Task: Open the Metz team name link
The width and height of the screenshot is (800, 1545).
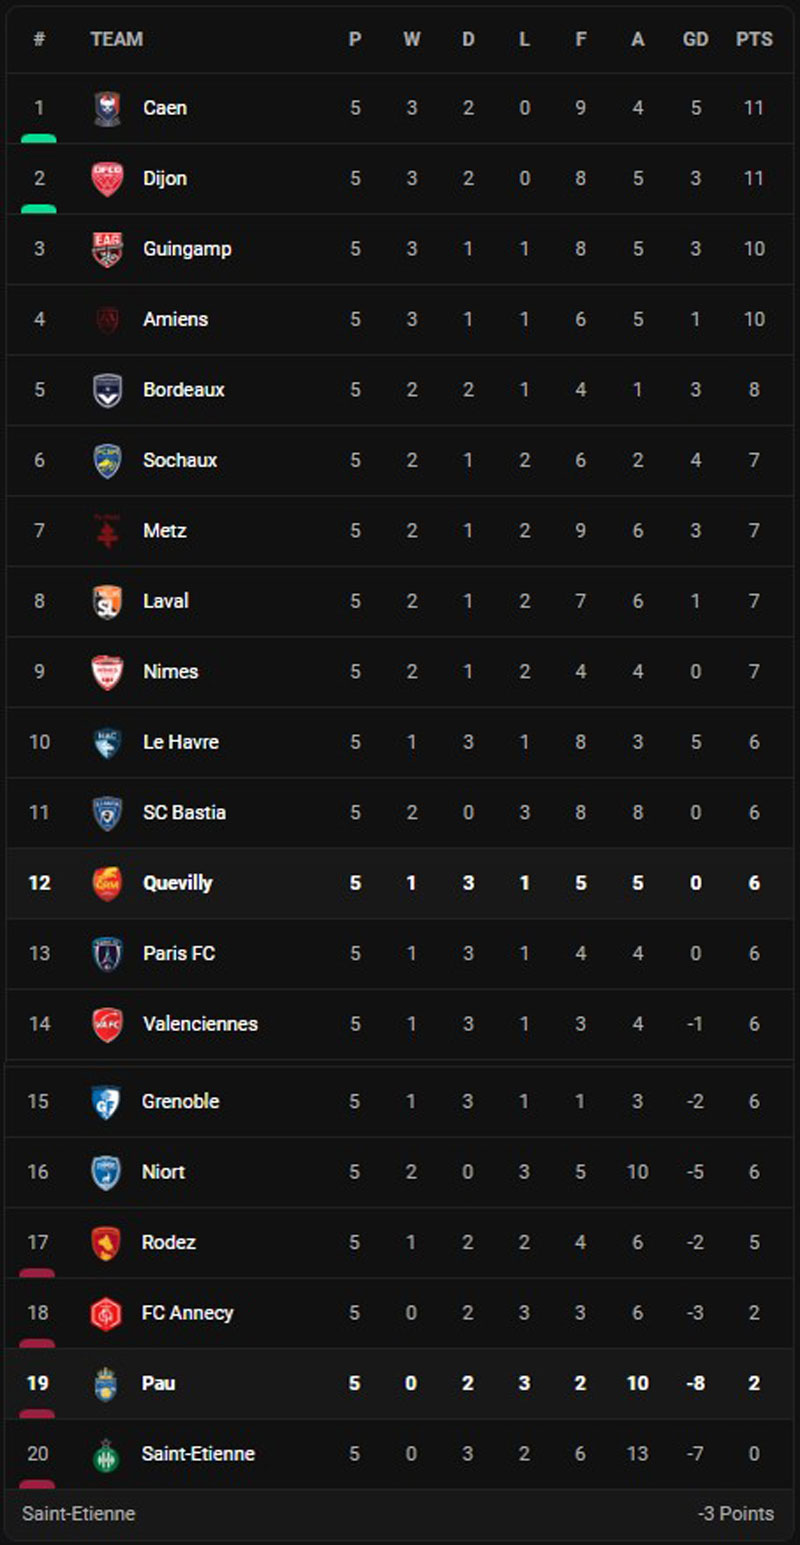Action: click(165, 531)
